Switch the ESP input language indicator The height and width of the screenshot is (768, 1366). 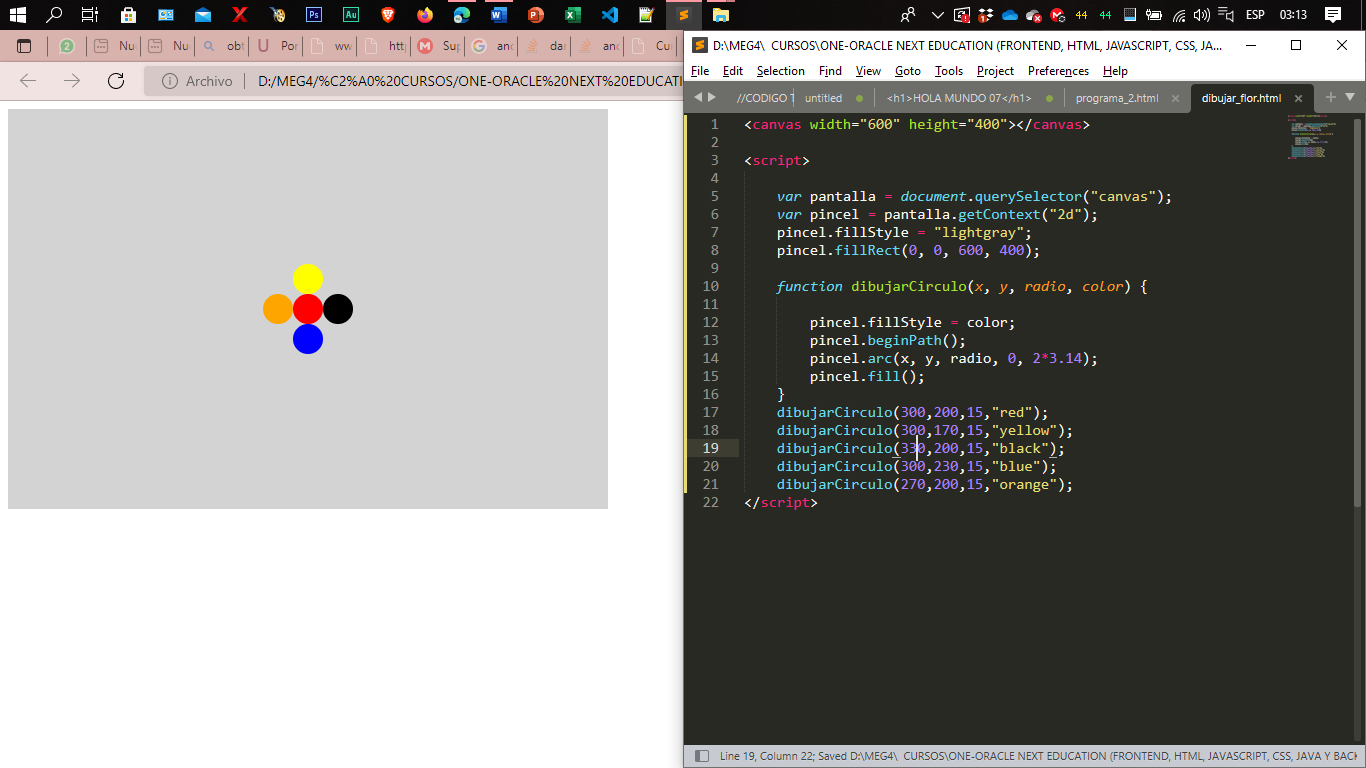[1255, 15]
